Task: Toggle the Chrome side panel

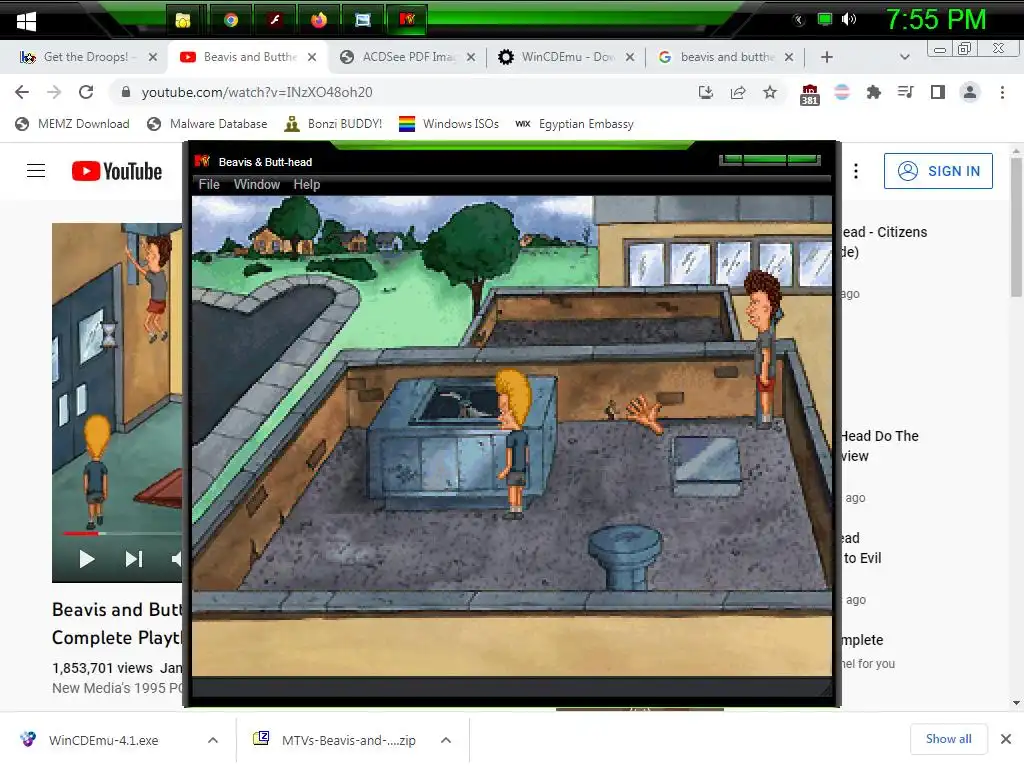Action: 938,92
